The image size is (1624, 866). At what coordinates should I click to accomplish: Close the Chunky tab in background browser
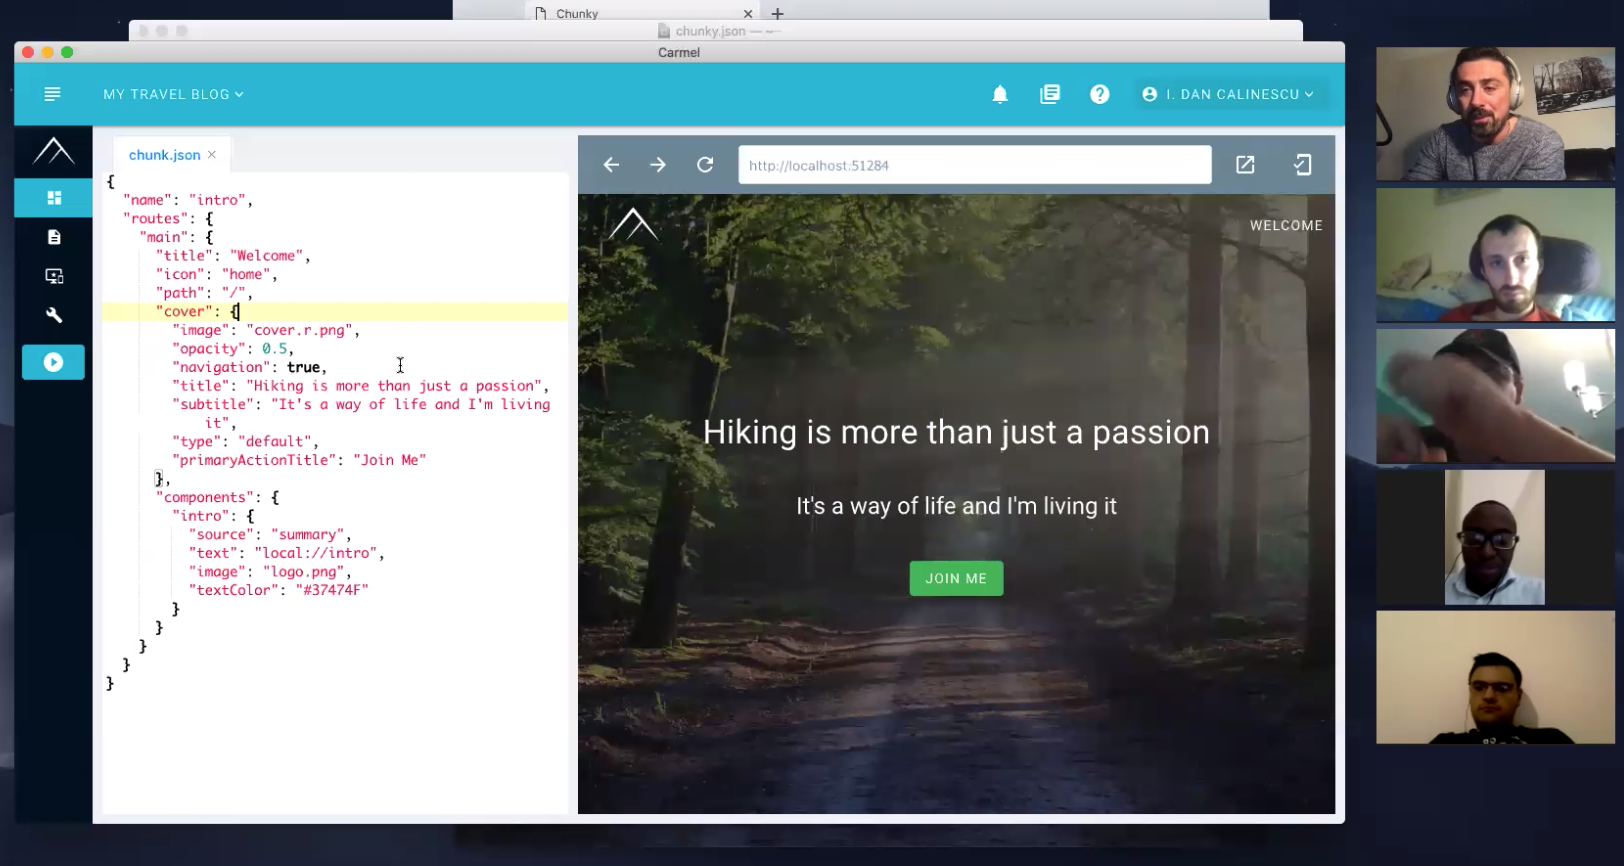tap(748, 14)
